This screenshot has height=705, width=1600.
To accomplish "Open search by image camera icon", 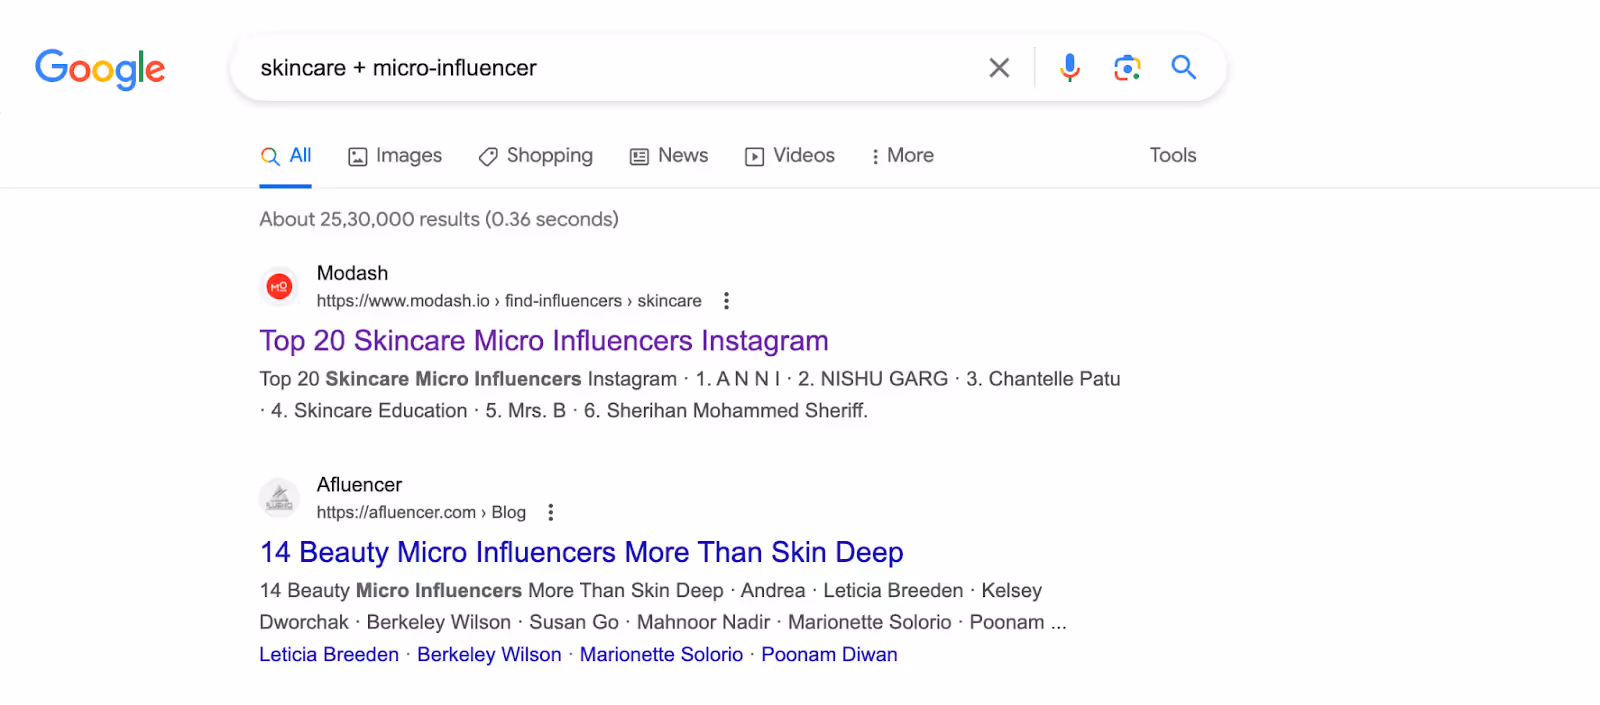I will pyautogui.click(x=1127, y=68).
